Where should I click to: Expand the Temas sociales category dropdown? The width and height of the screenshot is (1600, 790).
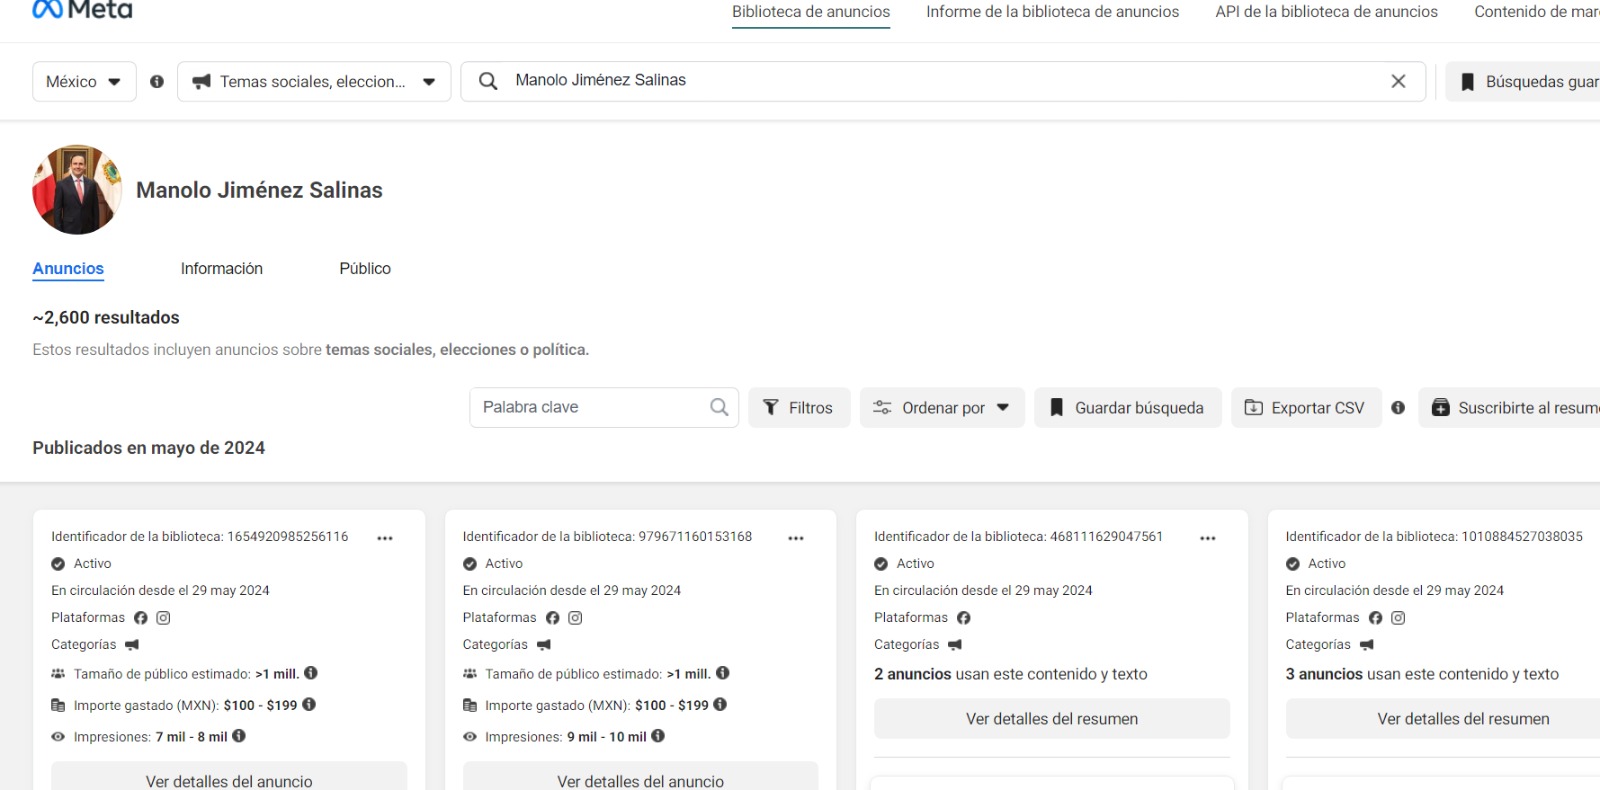(314, 82)
